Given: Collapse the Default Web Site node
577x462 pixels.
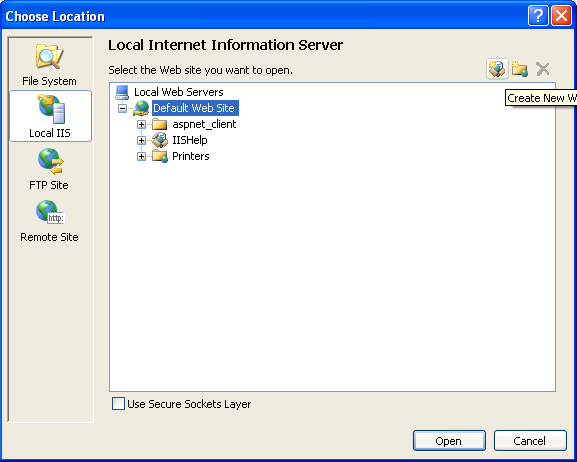Looking at the screenshot, I should pos(122,108).
